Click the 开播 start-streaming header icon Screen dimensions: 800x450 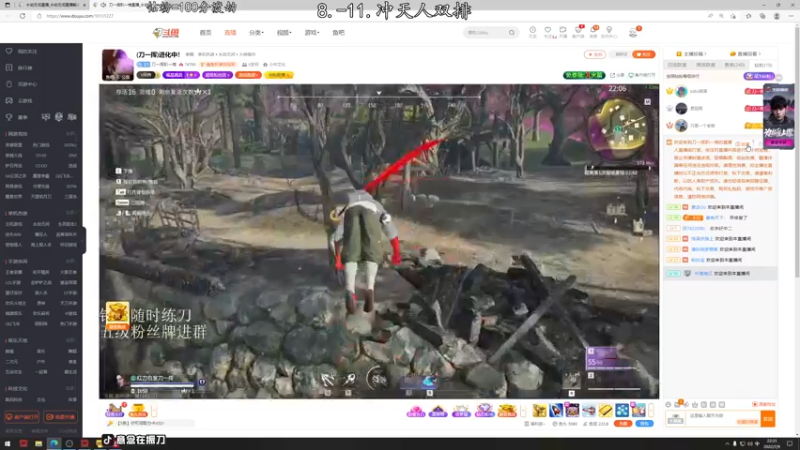click(x=563, y=31)
